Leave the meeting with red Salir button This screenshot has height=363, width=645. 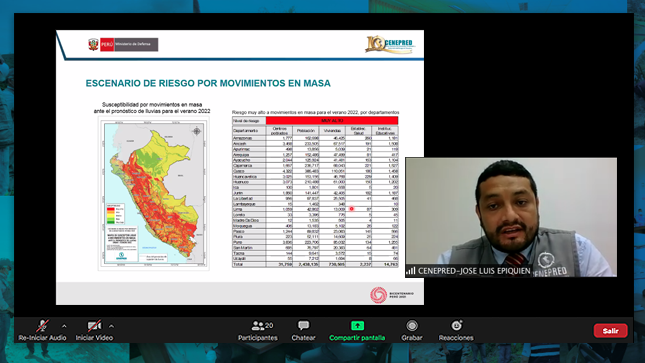[610, 330]
